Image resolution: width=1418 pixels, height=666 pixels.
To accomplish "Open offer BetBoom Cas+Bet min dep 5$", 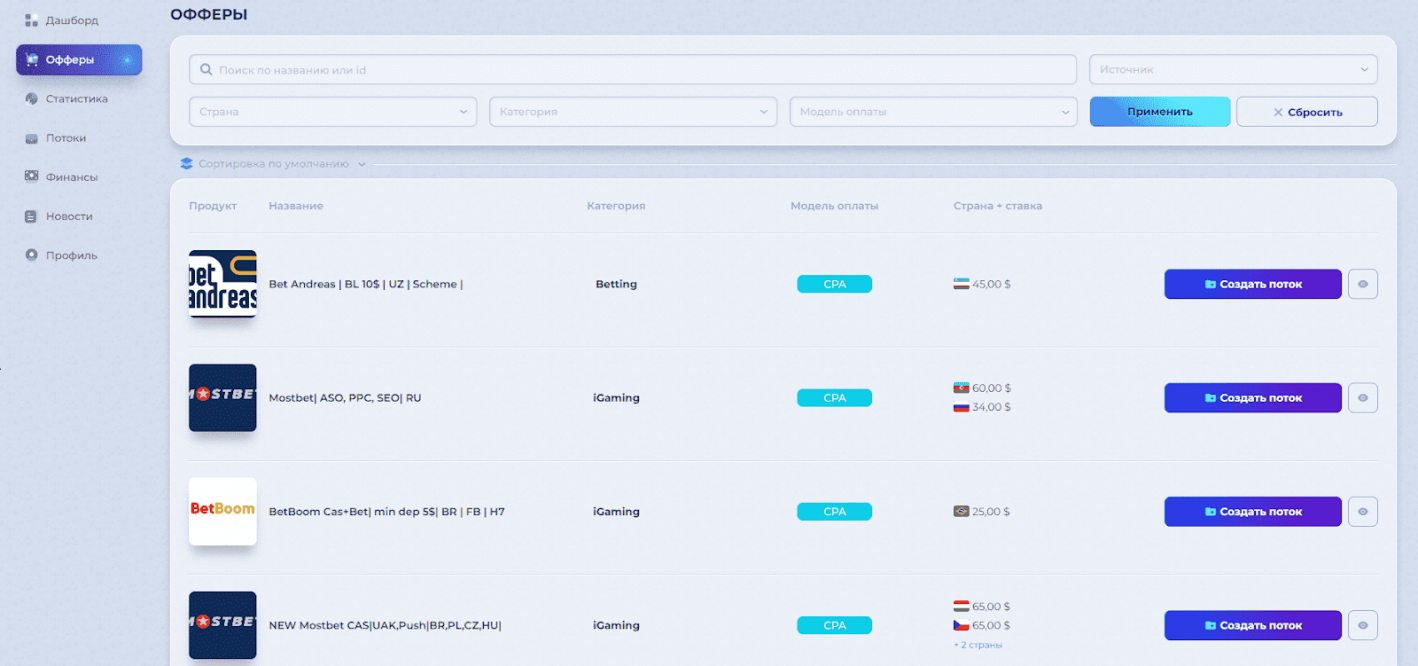I will (387, 511).
